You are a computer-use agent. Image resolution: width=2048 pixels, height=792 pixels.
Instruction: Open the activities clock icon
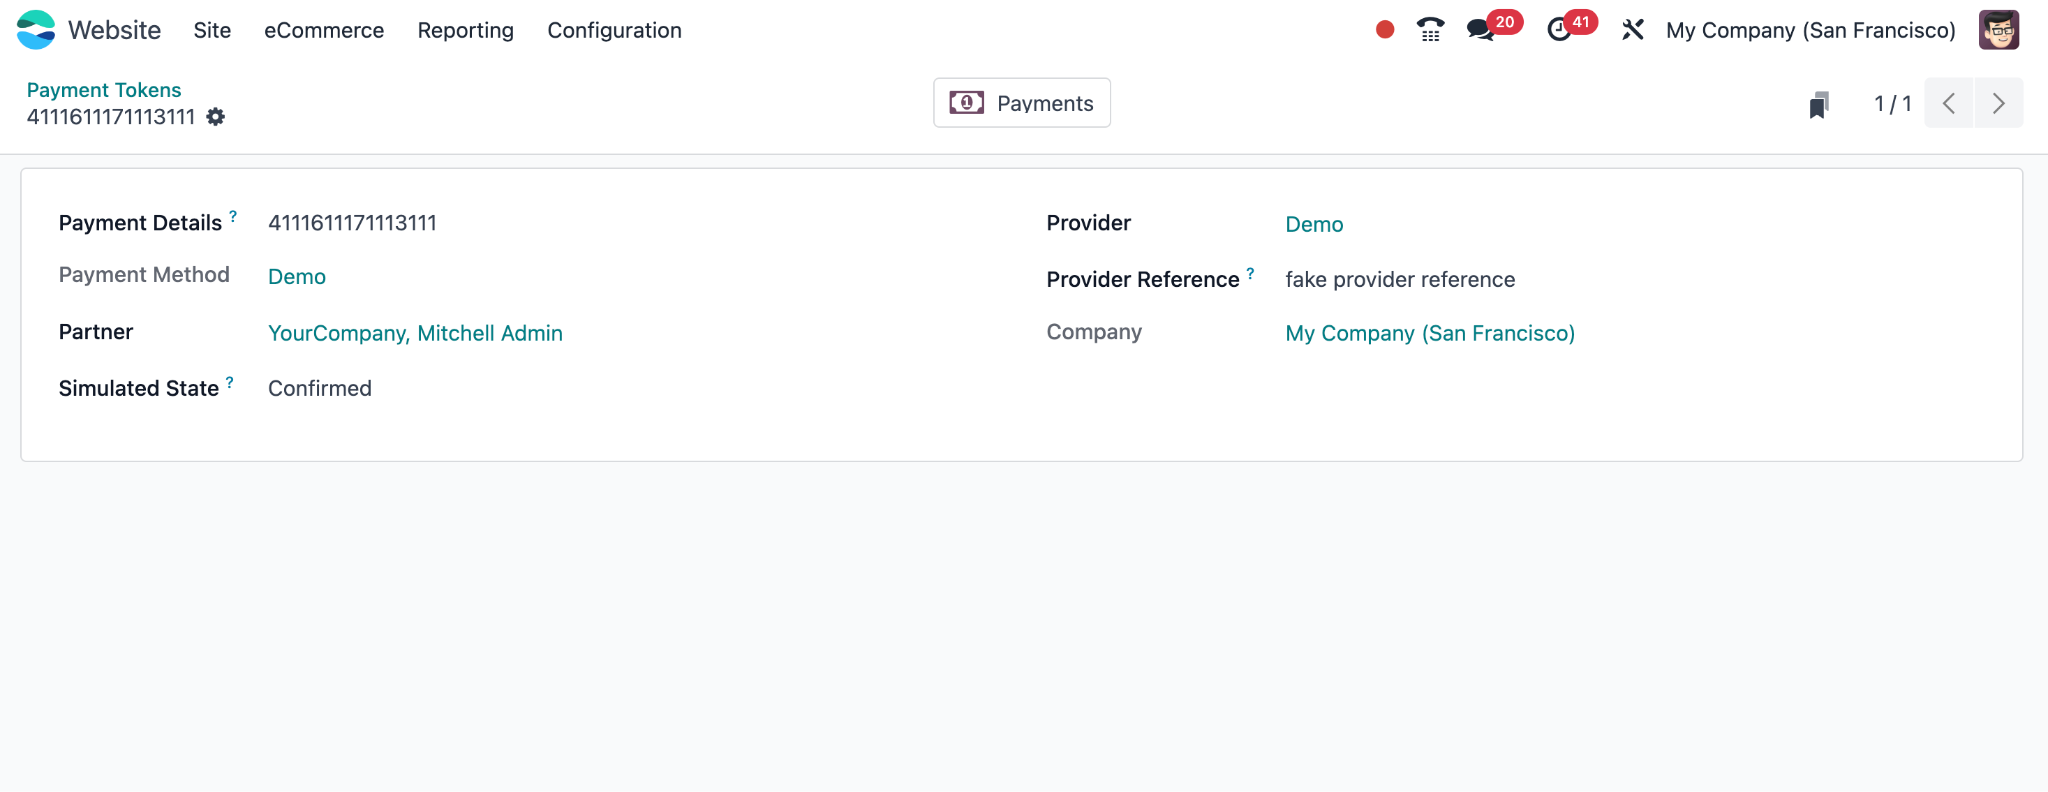(1559, 30)
